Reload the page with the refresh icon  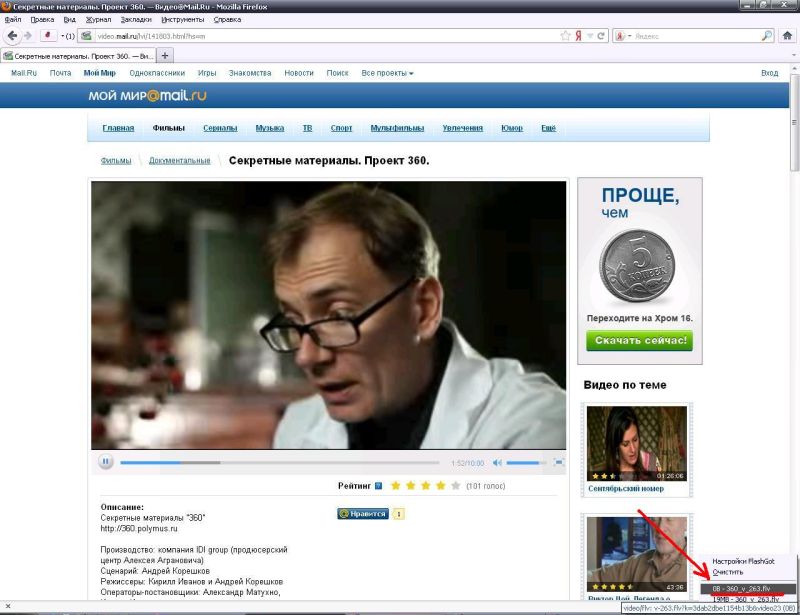tap(601, 36)
